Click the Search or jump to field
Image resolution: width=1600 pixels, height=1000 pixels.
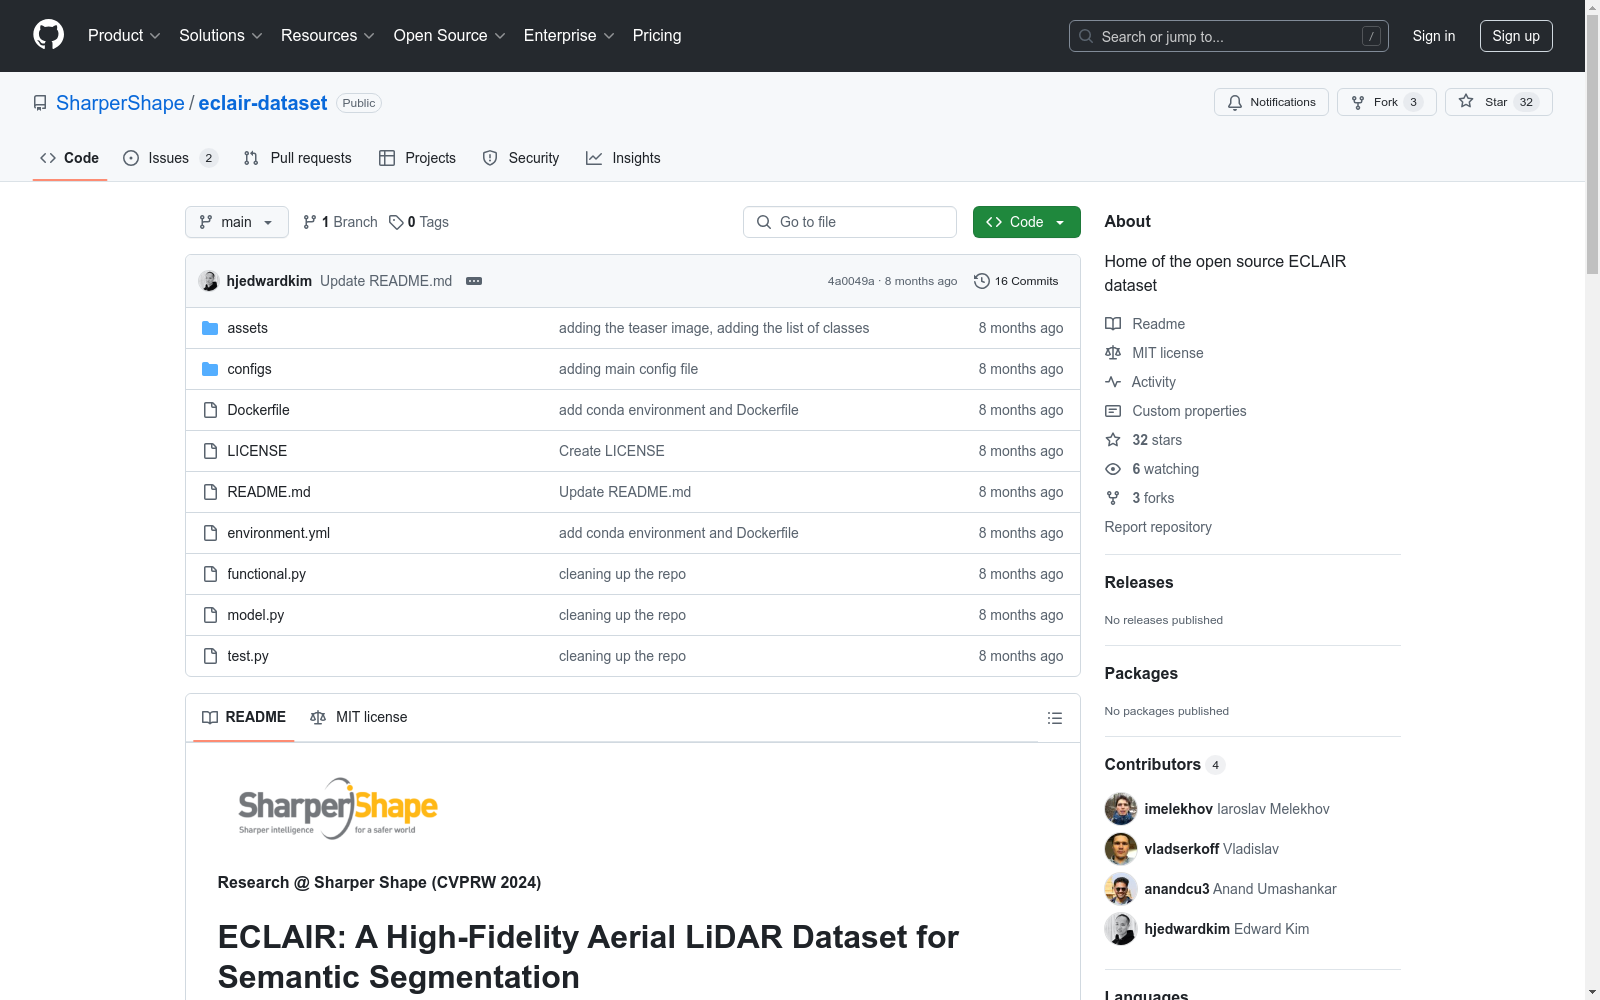click(x=1229, y=36)
